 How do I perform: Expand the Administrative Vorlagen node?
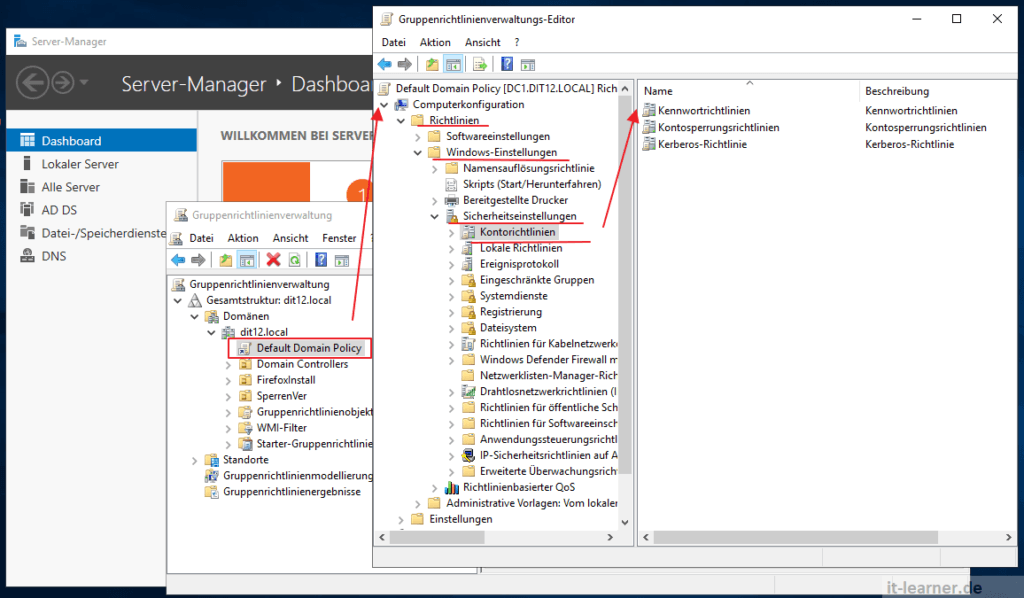point(420,503)
